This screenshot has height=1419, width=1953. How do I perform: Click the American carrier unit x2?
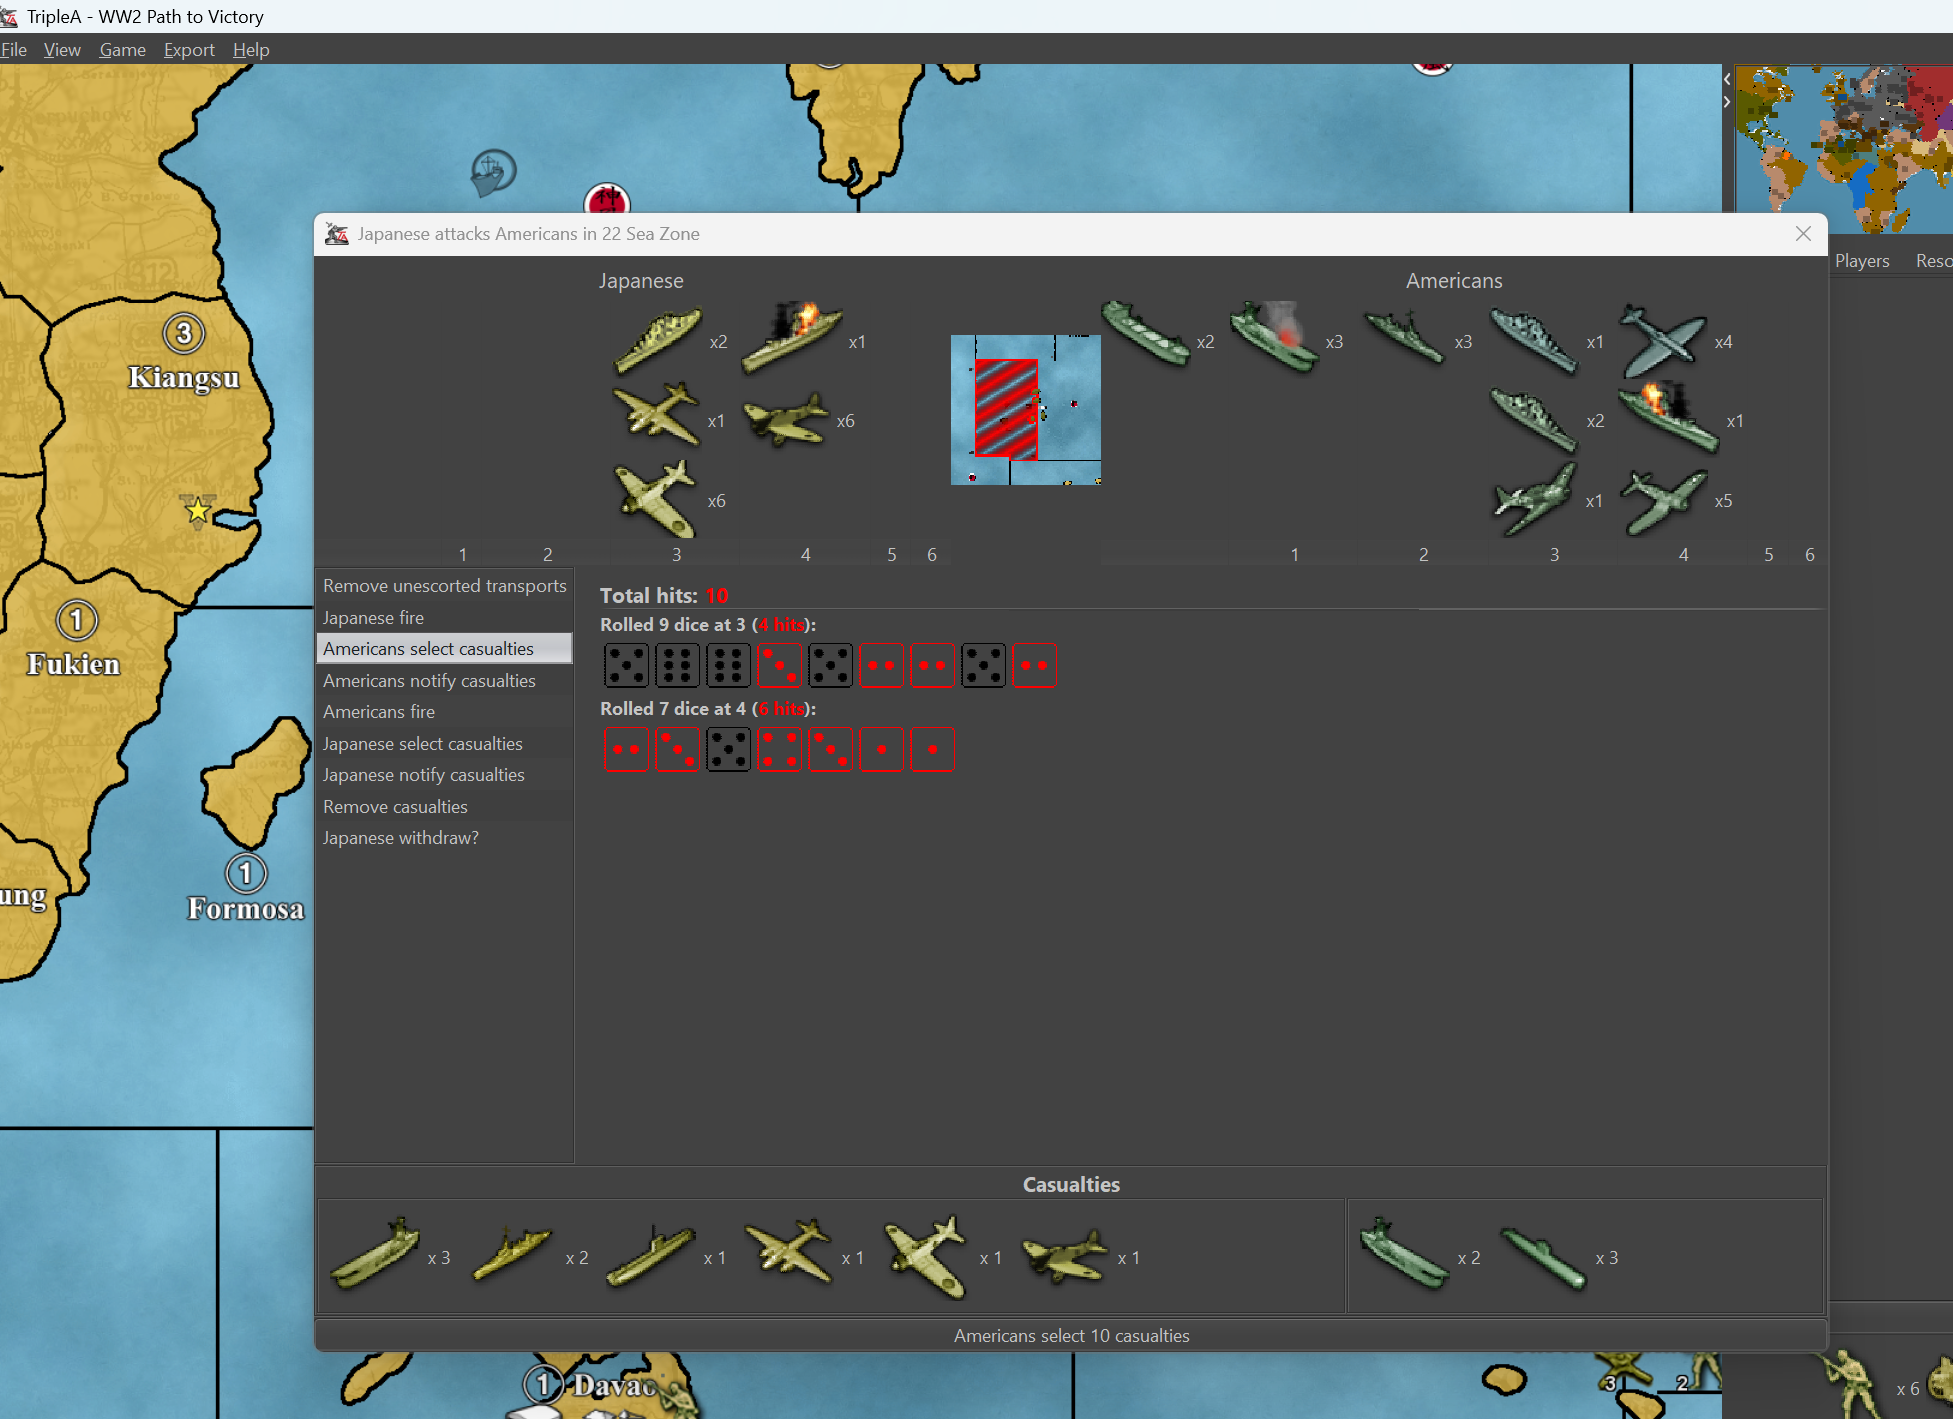(1535, 420)
